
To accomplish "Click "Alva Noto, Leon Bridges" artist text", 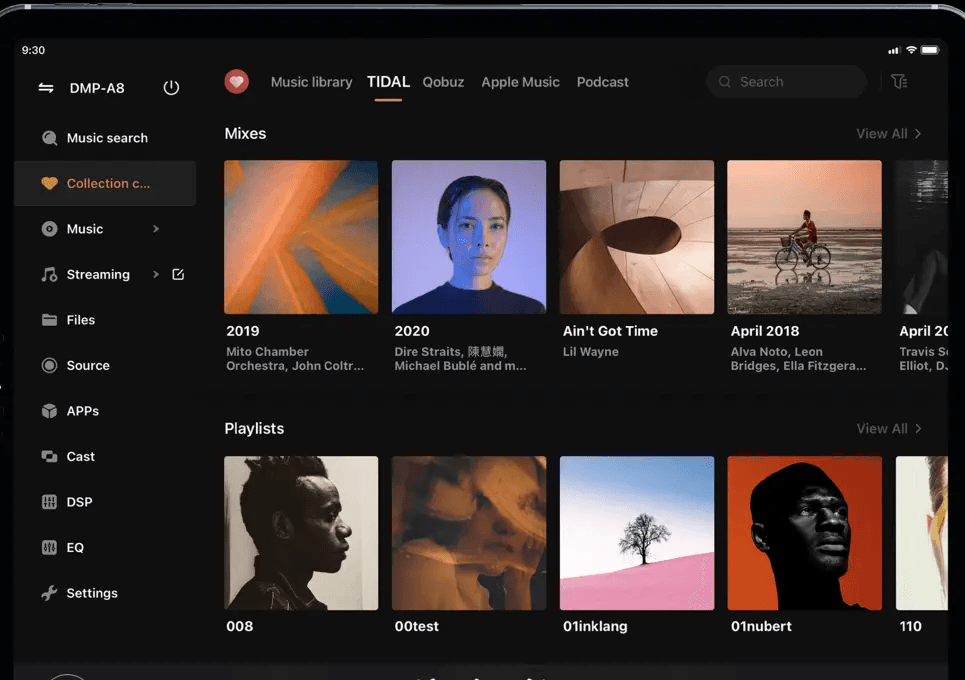I will (x=798, y=359).
